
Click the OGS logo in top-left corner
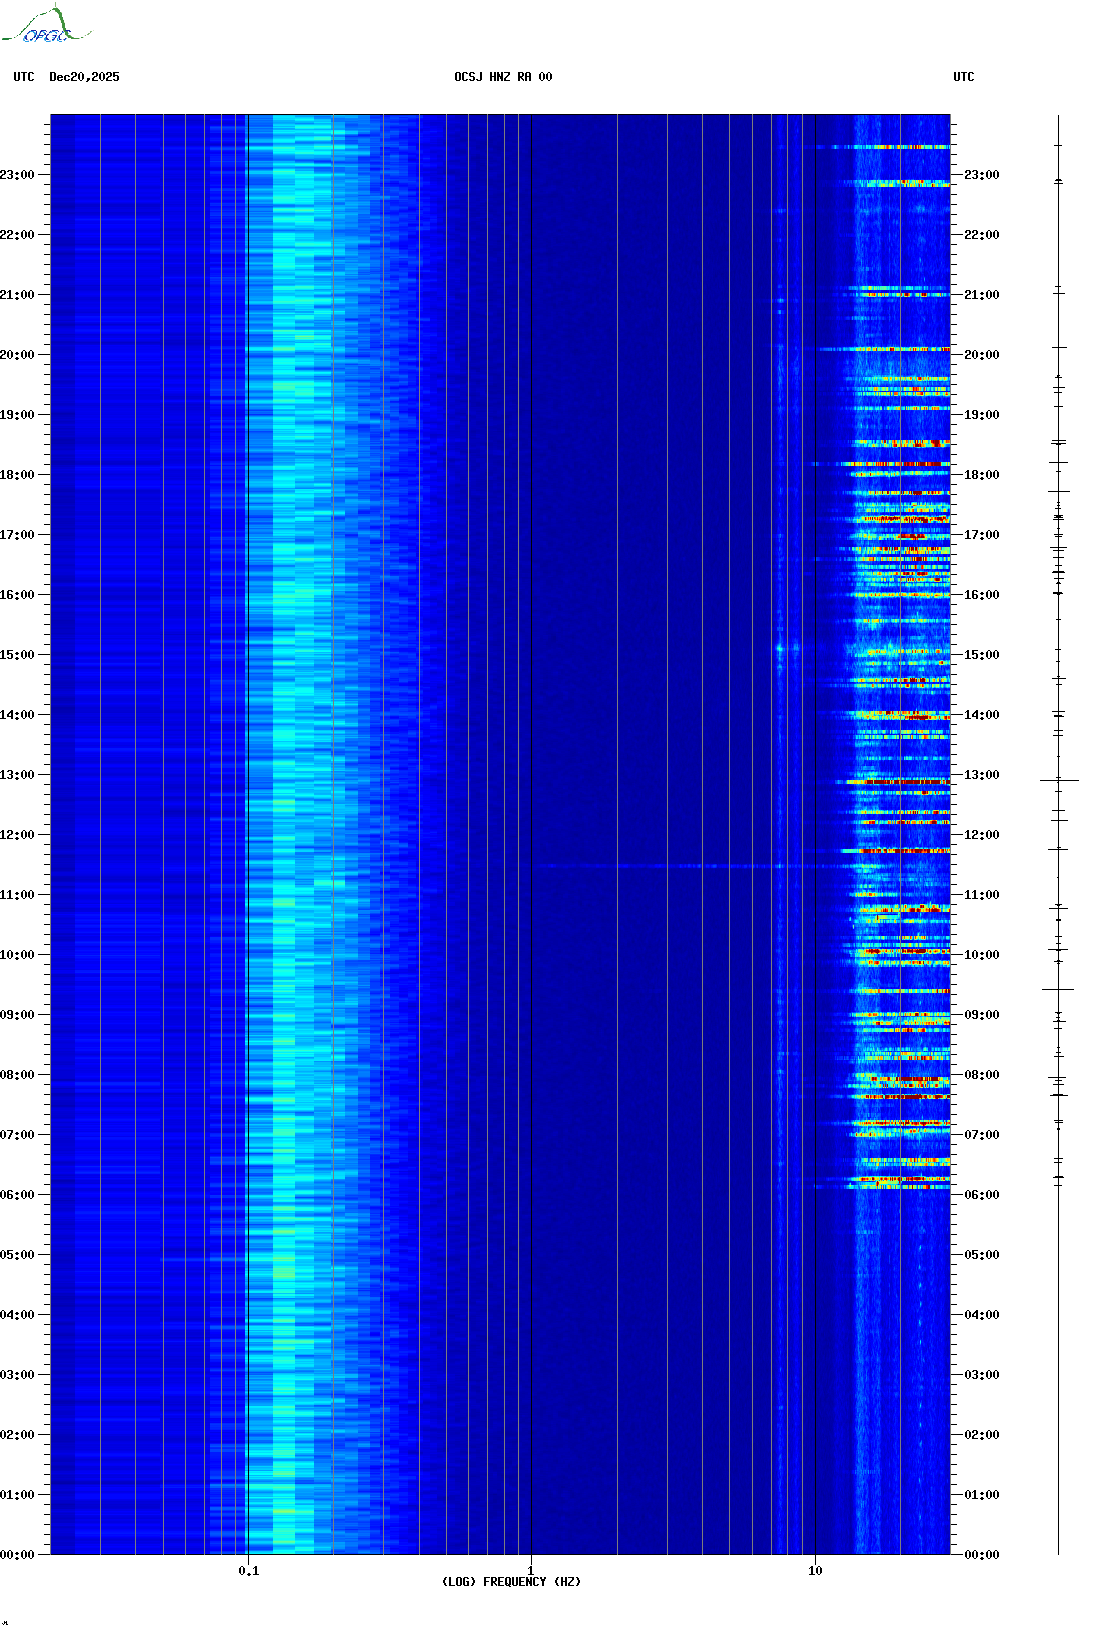45,26
